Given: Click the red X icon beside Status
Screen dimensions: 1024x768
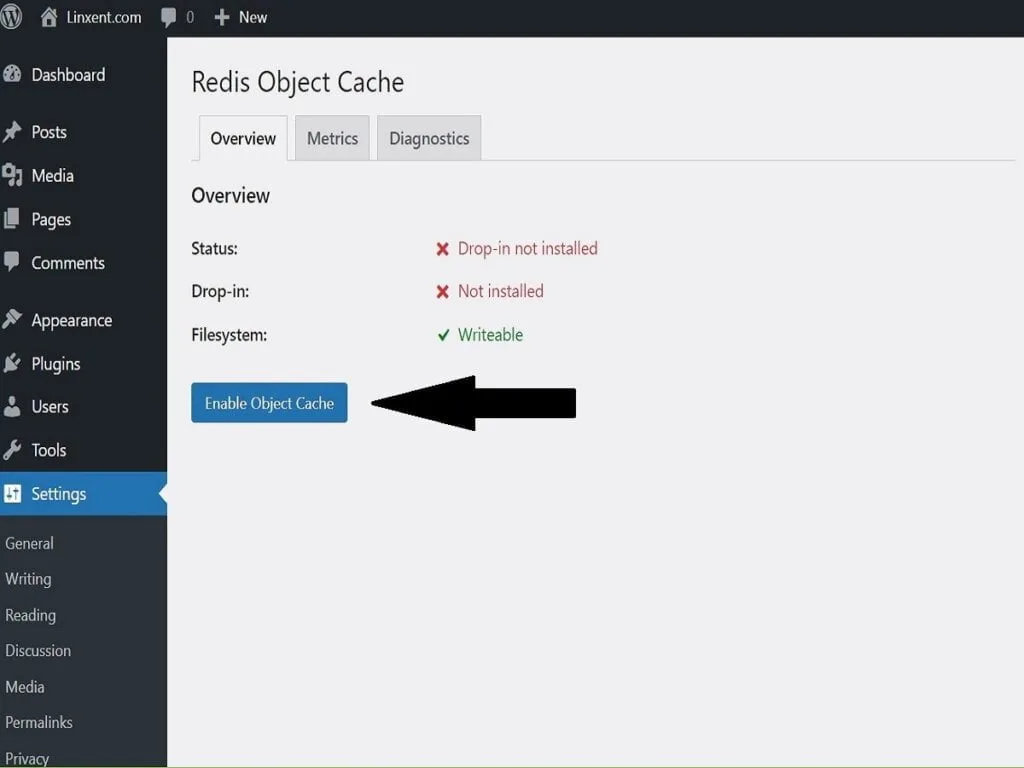Looking at the screenshot, I should [x=443, y=249].
